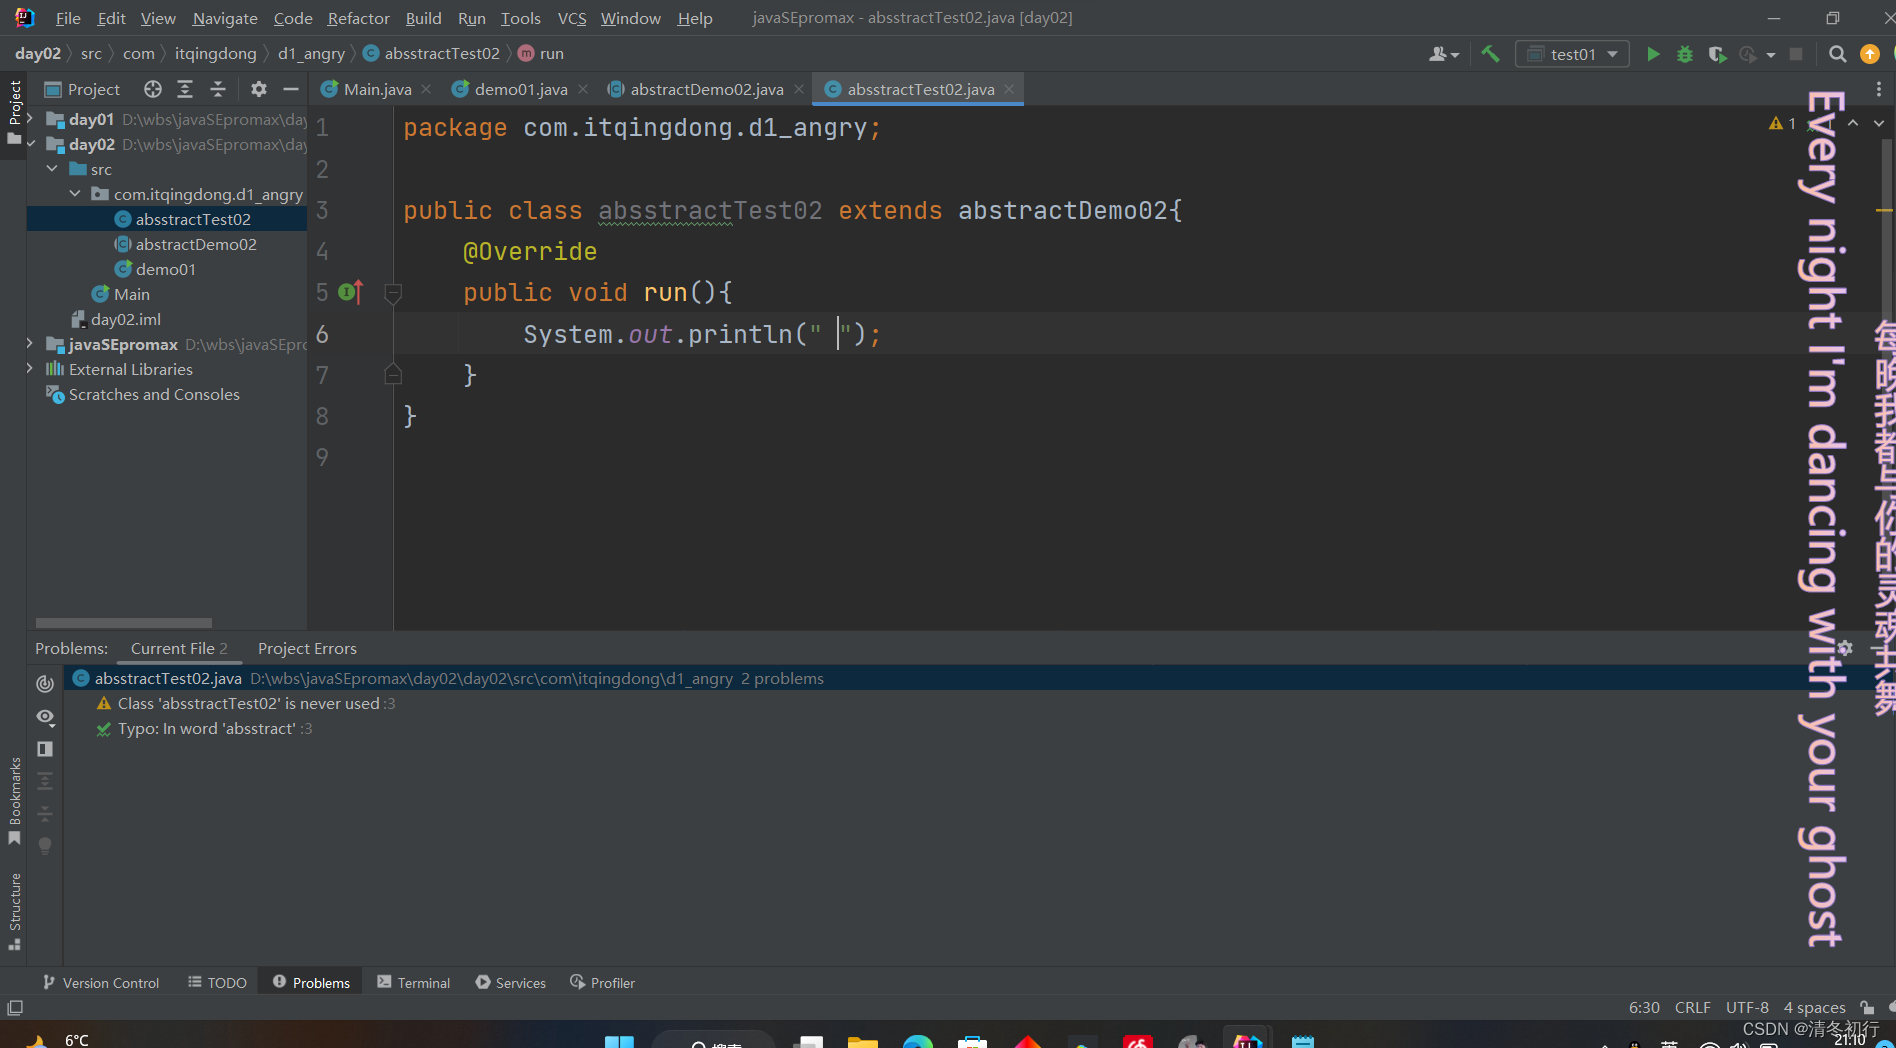Open Bookmarks tool window stripe
Image resolution: width=1896 pixels, height=1048 pixels.
(15, 801)
